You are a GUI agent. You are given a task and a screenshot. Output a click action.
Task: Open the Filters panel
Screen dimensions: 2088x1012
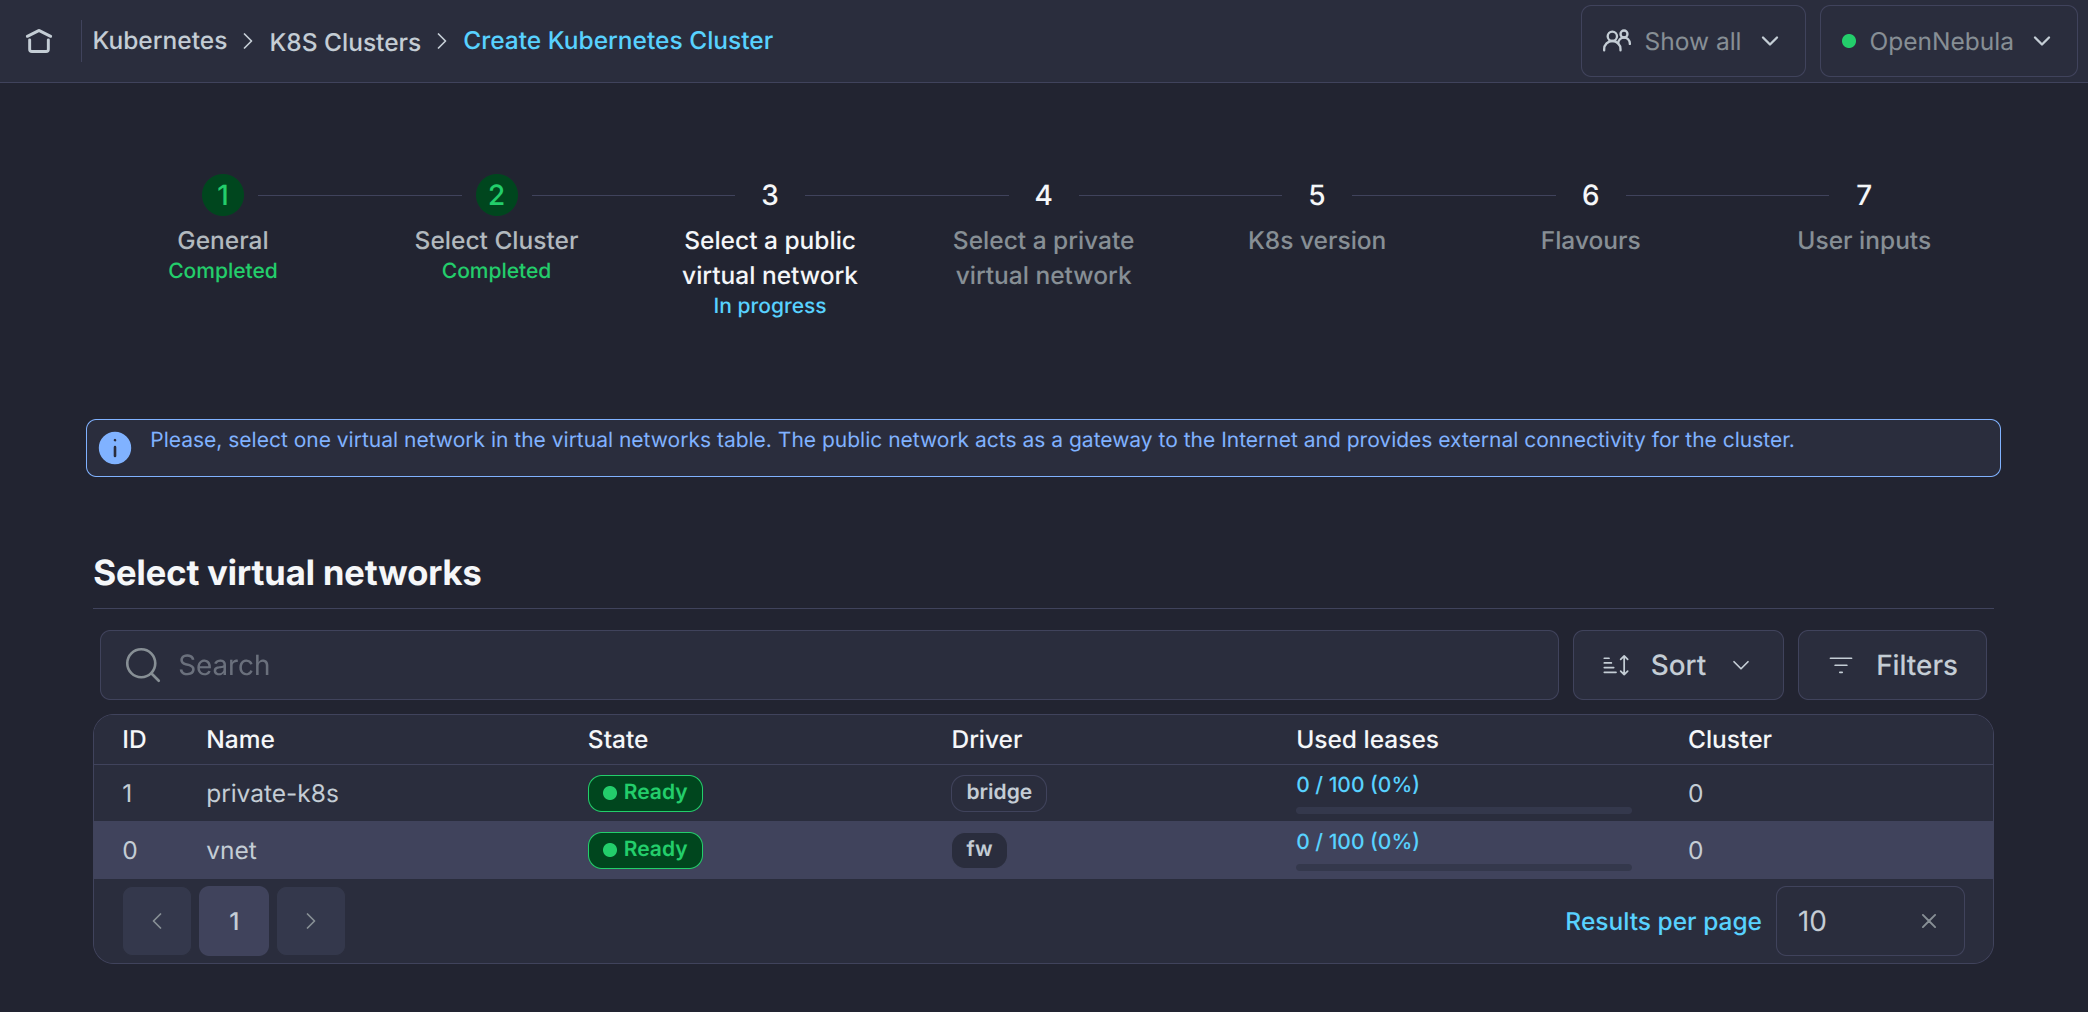click(1892, 665)
